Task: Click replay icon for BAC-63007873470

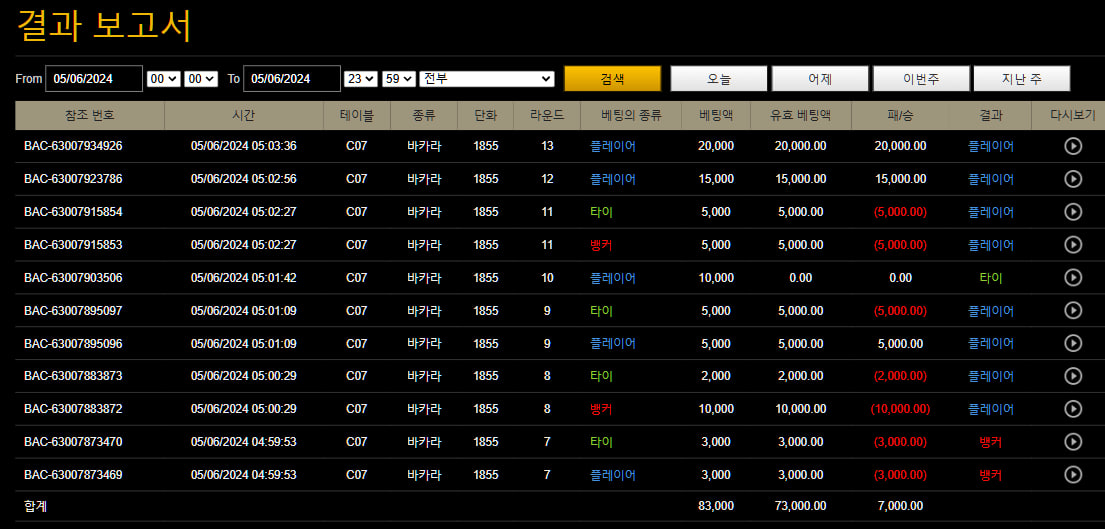Action: (1073, 442)
